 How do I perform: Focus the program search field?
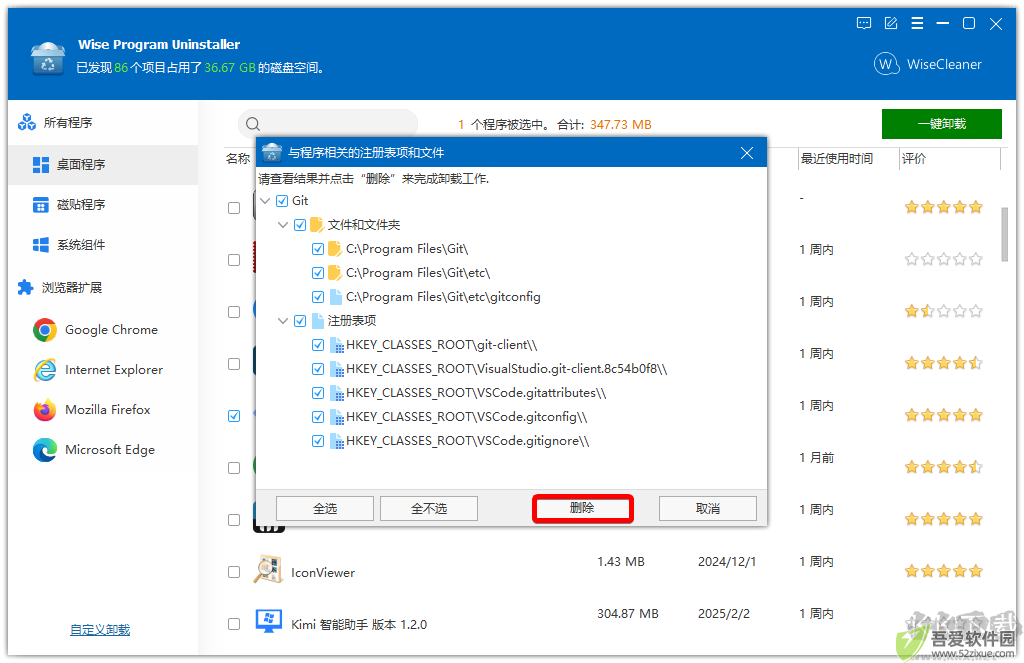(x=328, y=124)
